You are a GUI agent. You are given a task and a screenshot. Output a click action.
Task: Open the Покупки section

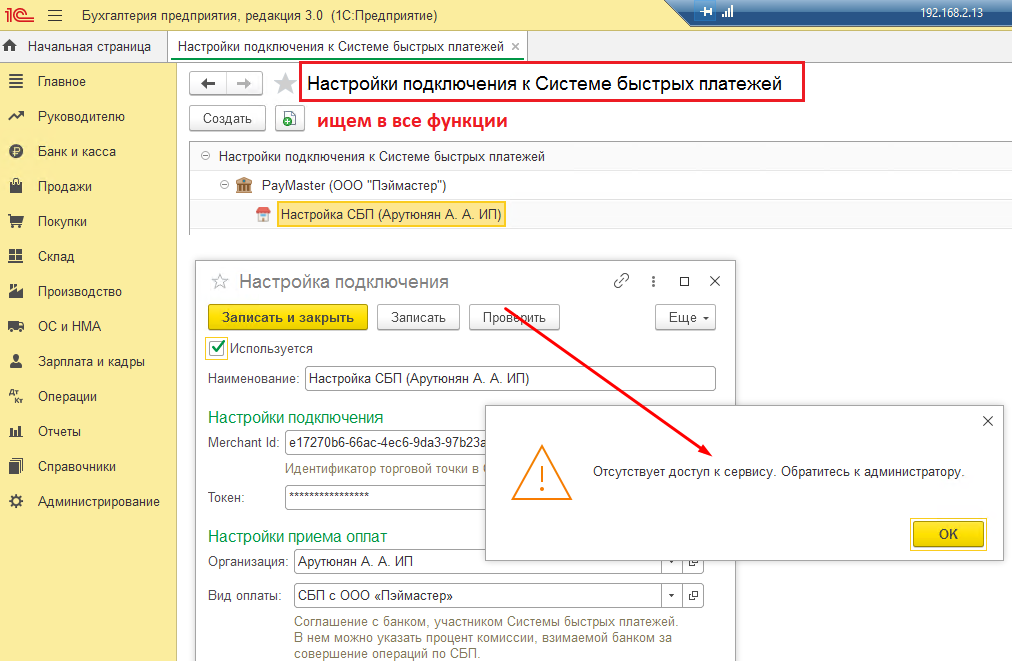point(62,221)
